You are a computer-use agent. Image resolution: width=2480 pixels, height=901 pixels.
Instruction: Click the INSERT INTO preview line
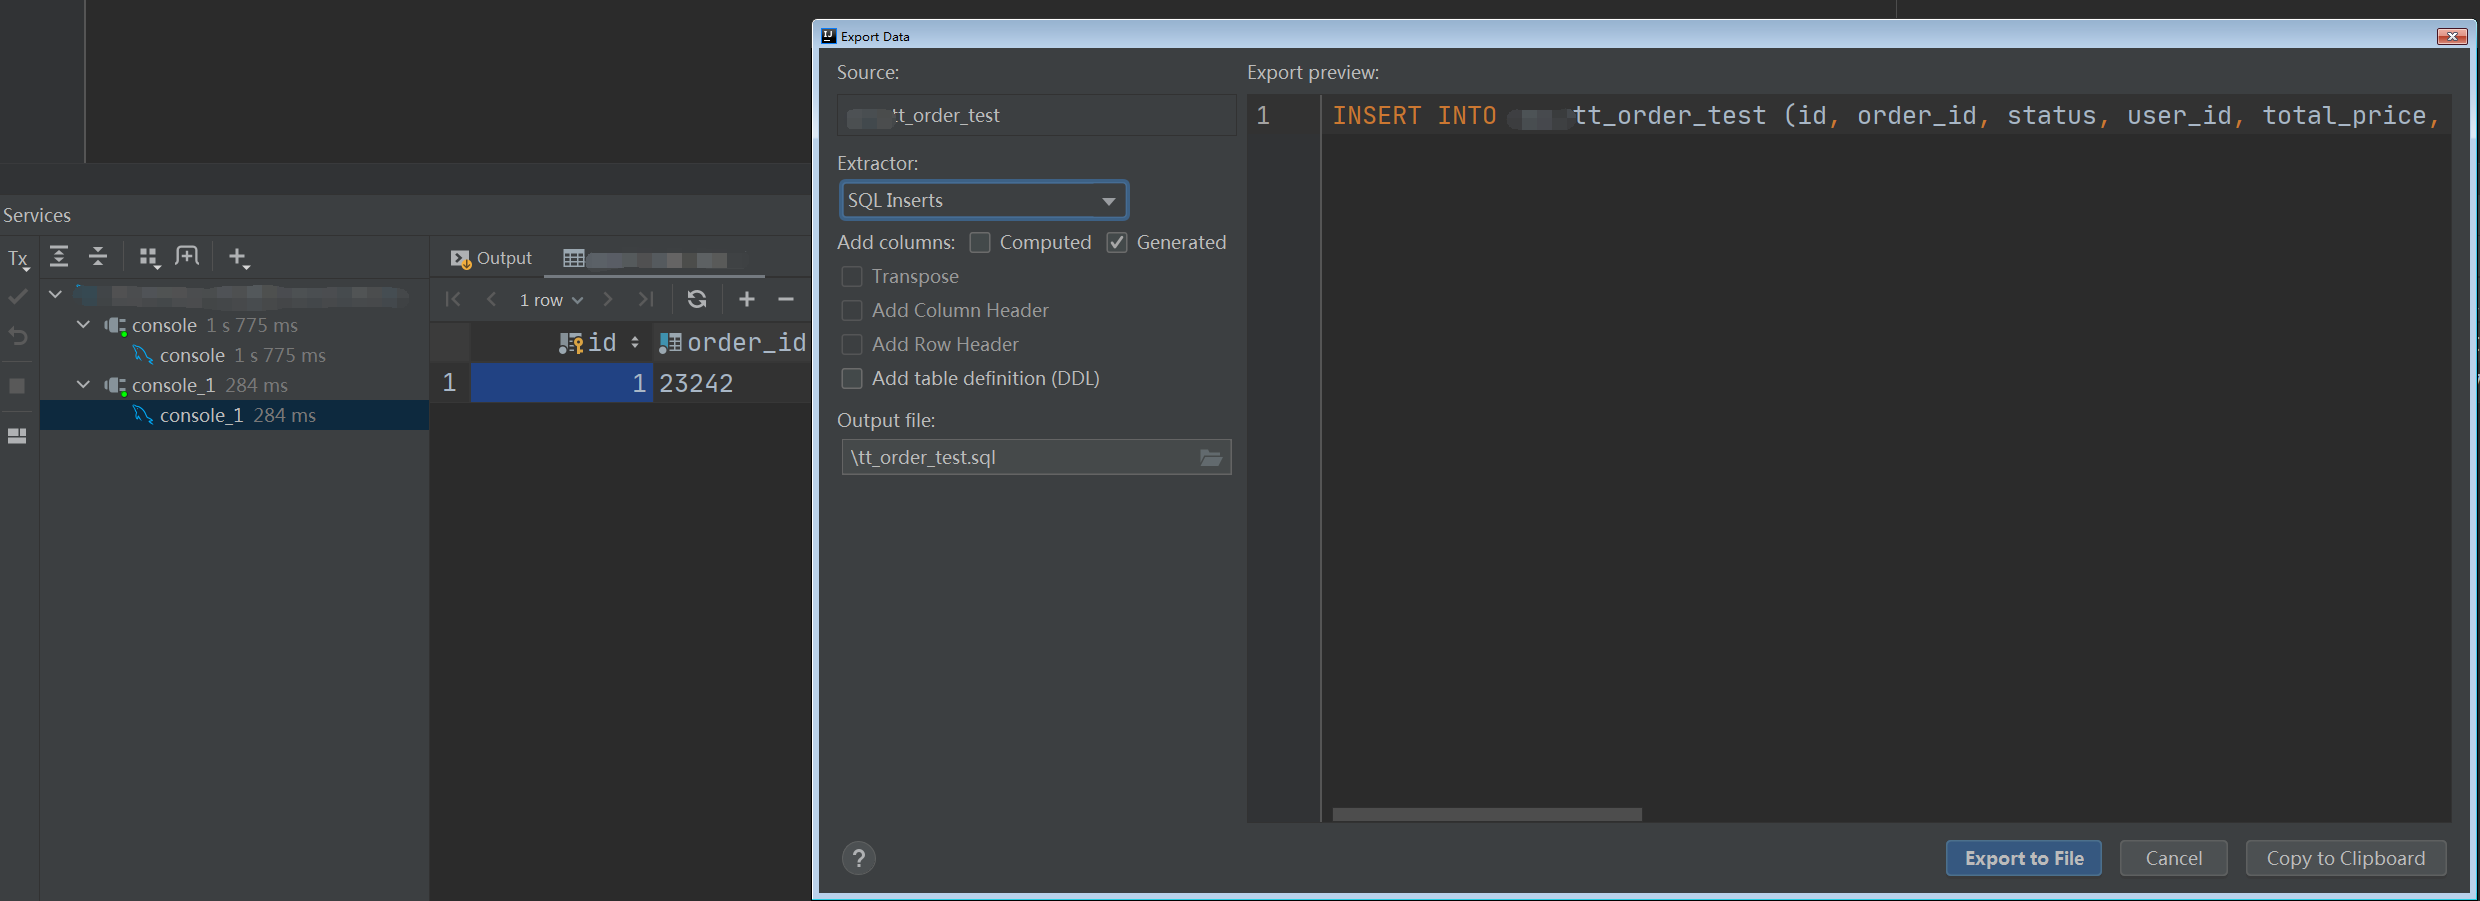[x=1886, y=116]
